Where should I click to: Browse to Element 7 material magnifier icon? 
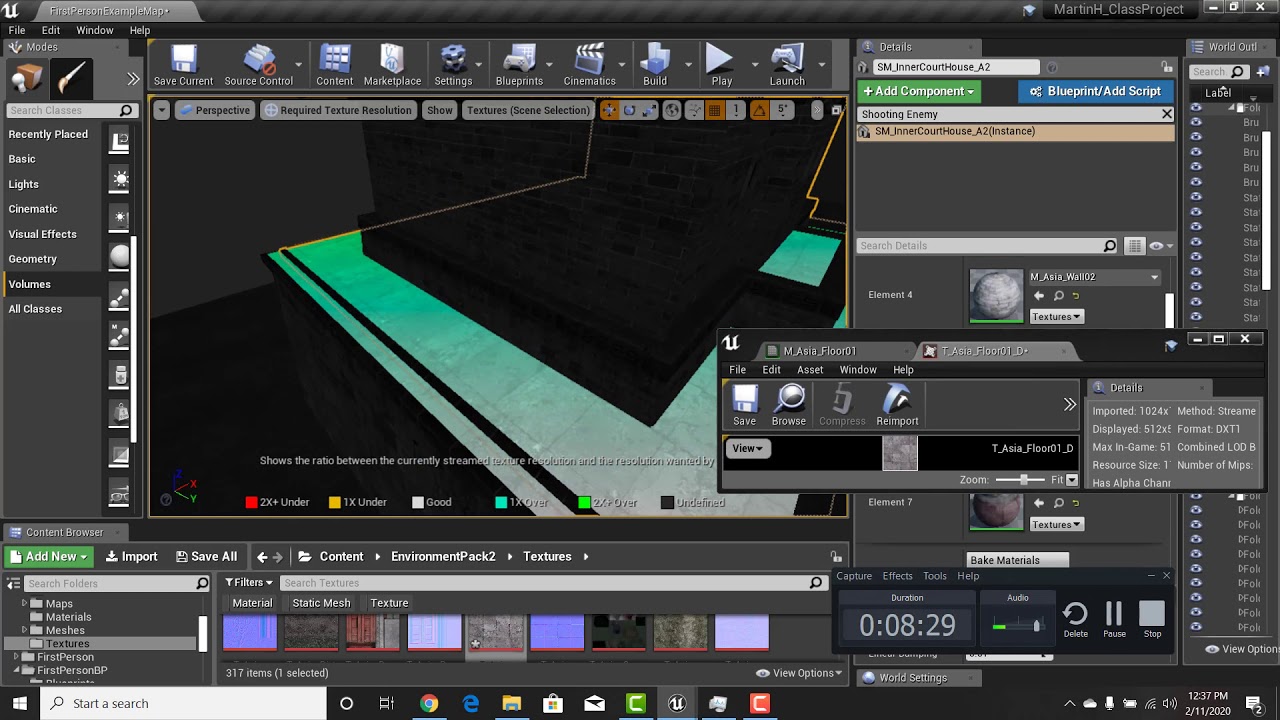pos(1058,504)
